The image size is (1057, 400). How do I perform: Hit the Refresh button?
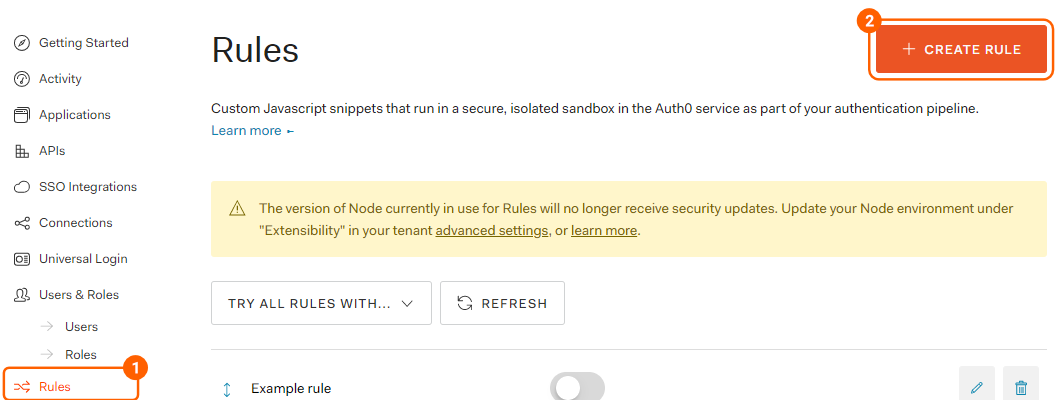[x=502, y=303]
